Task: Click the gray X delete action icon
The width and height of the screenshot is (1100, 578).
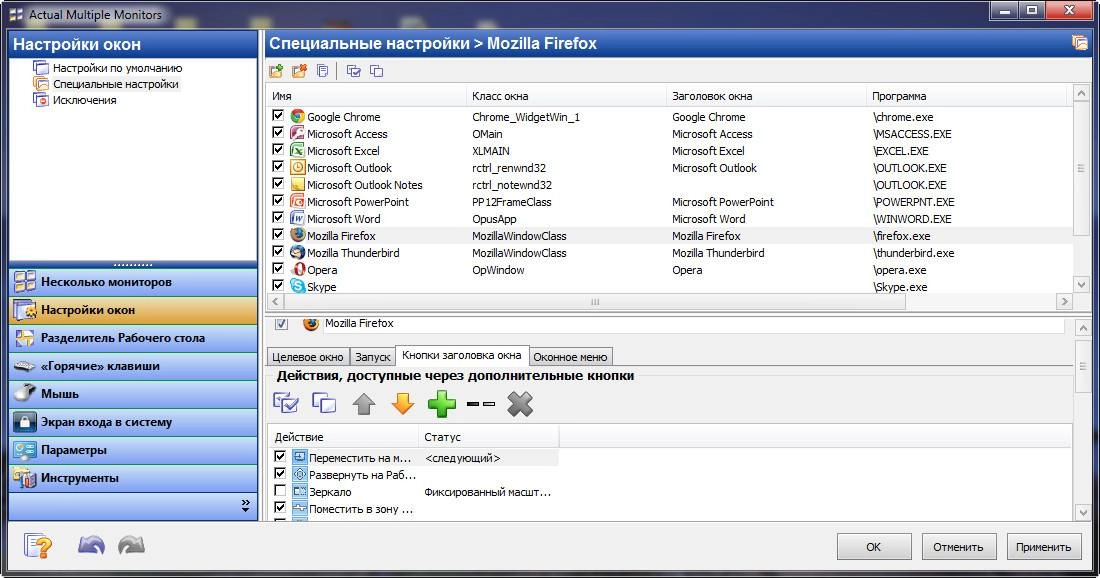Action: click(520, 404)
